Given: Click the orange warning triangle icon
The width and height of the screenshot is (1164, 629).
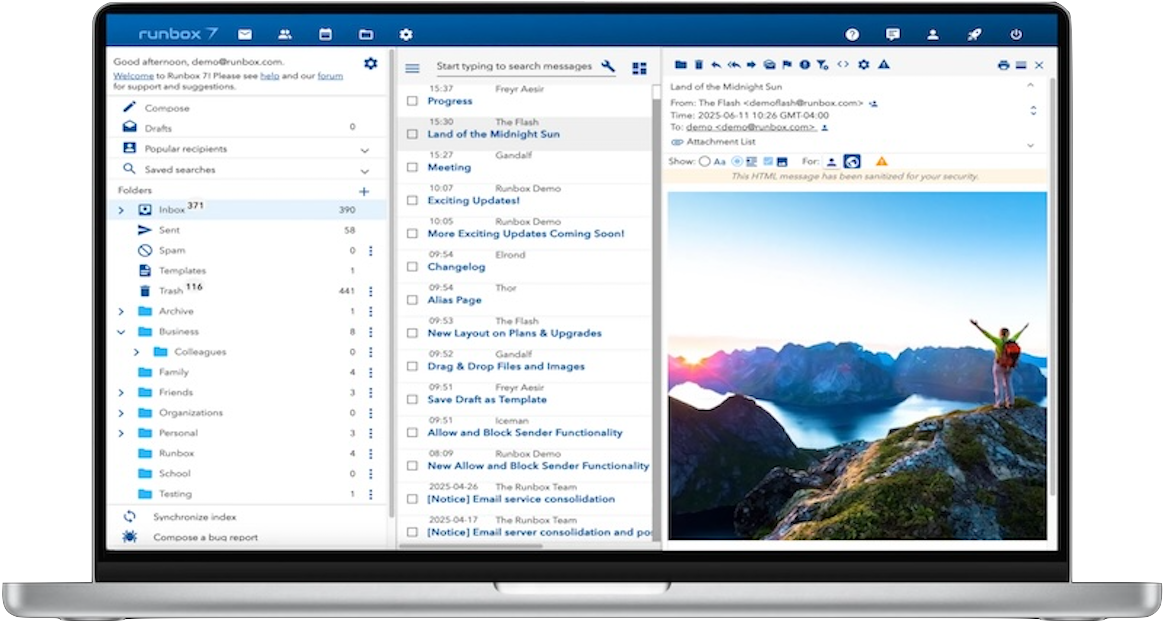Looking at the screenshot, I should 882,161.
